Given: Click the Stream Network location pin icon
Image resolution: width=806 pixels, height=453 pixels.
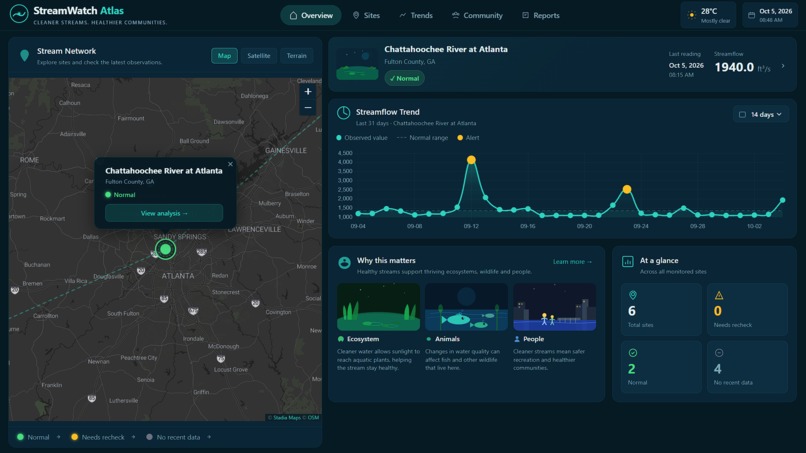Looking at the screenshot, I should [x=24, y=56].
